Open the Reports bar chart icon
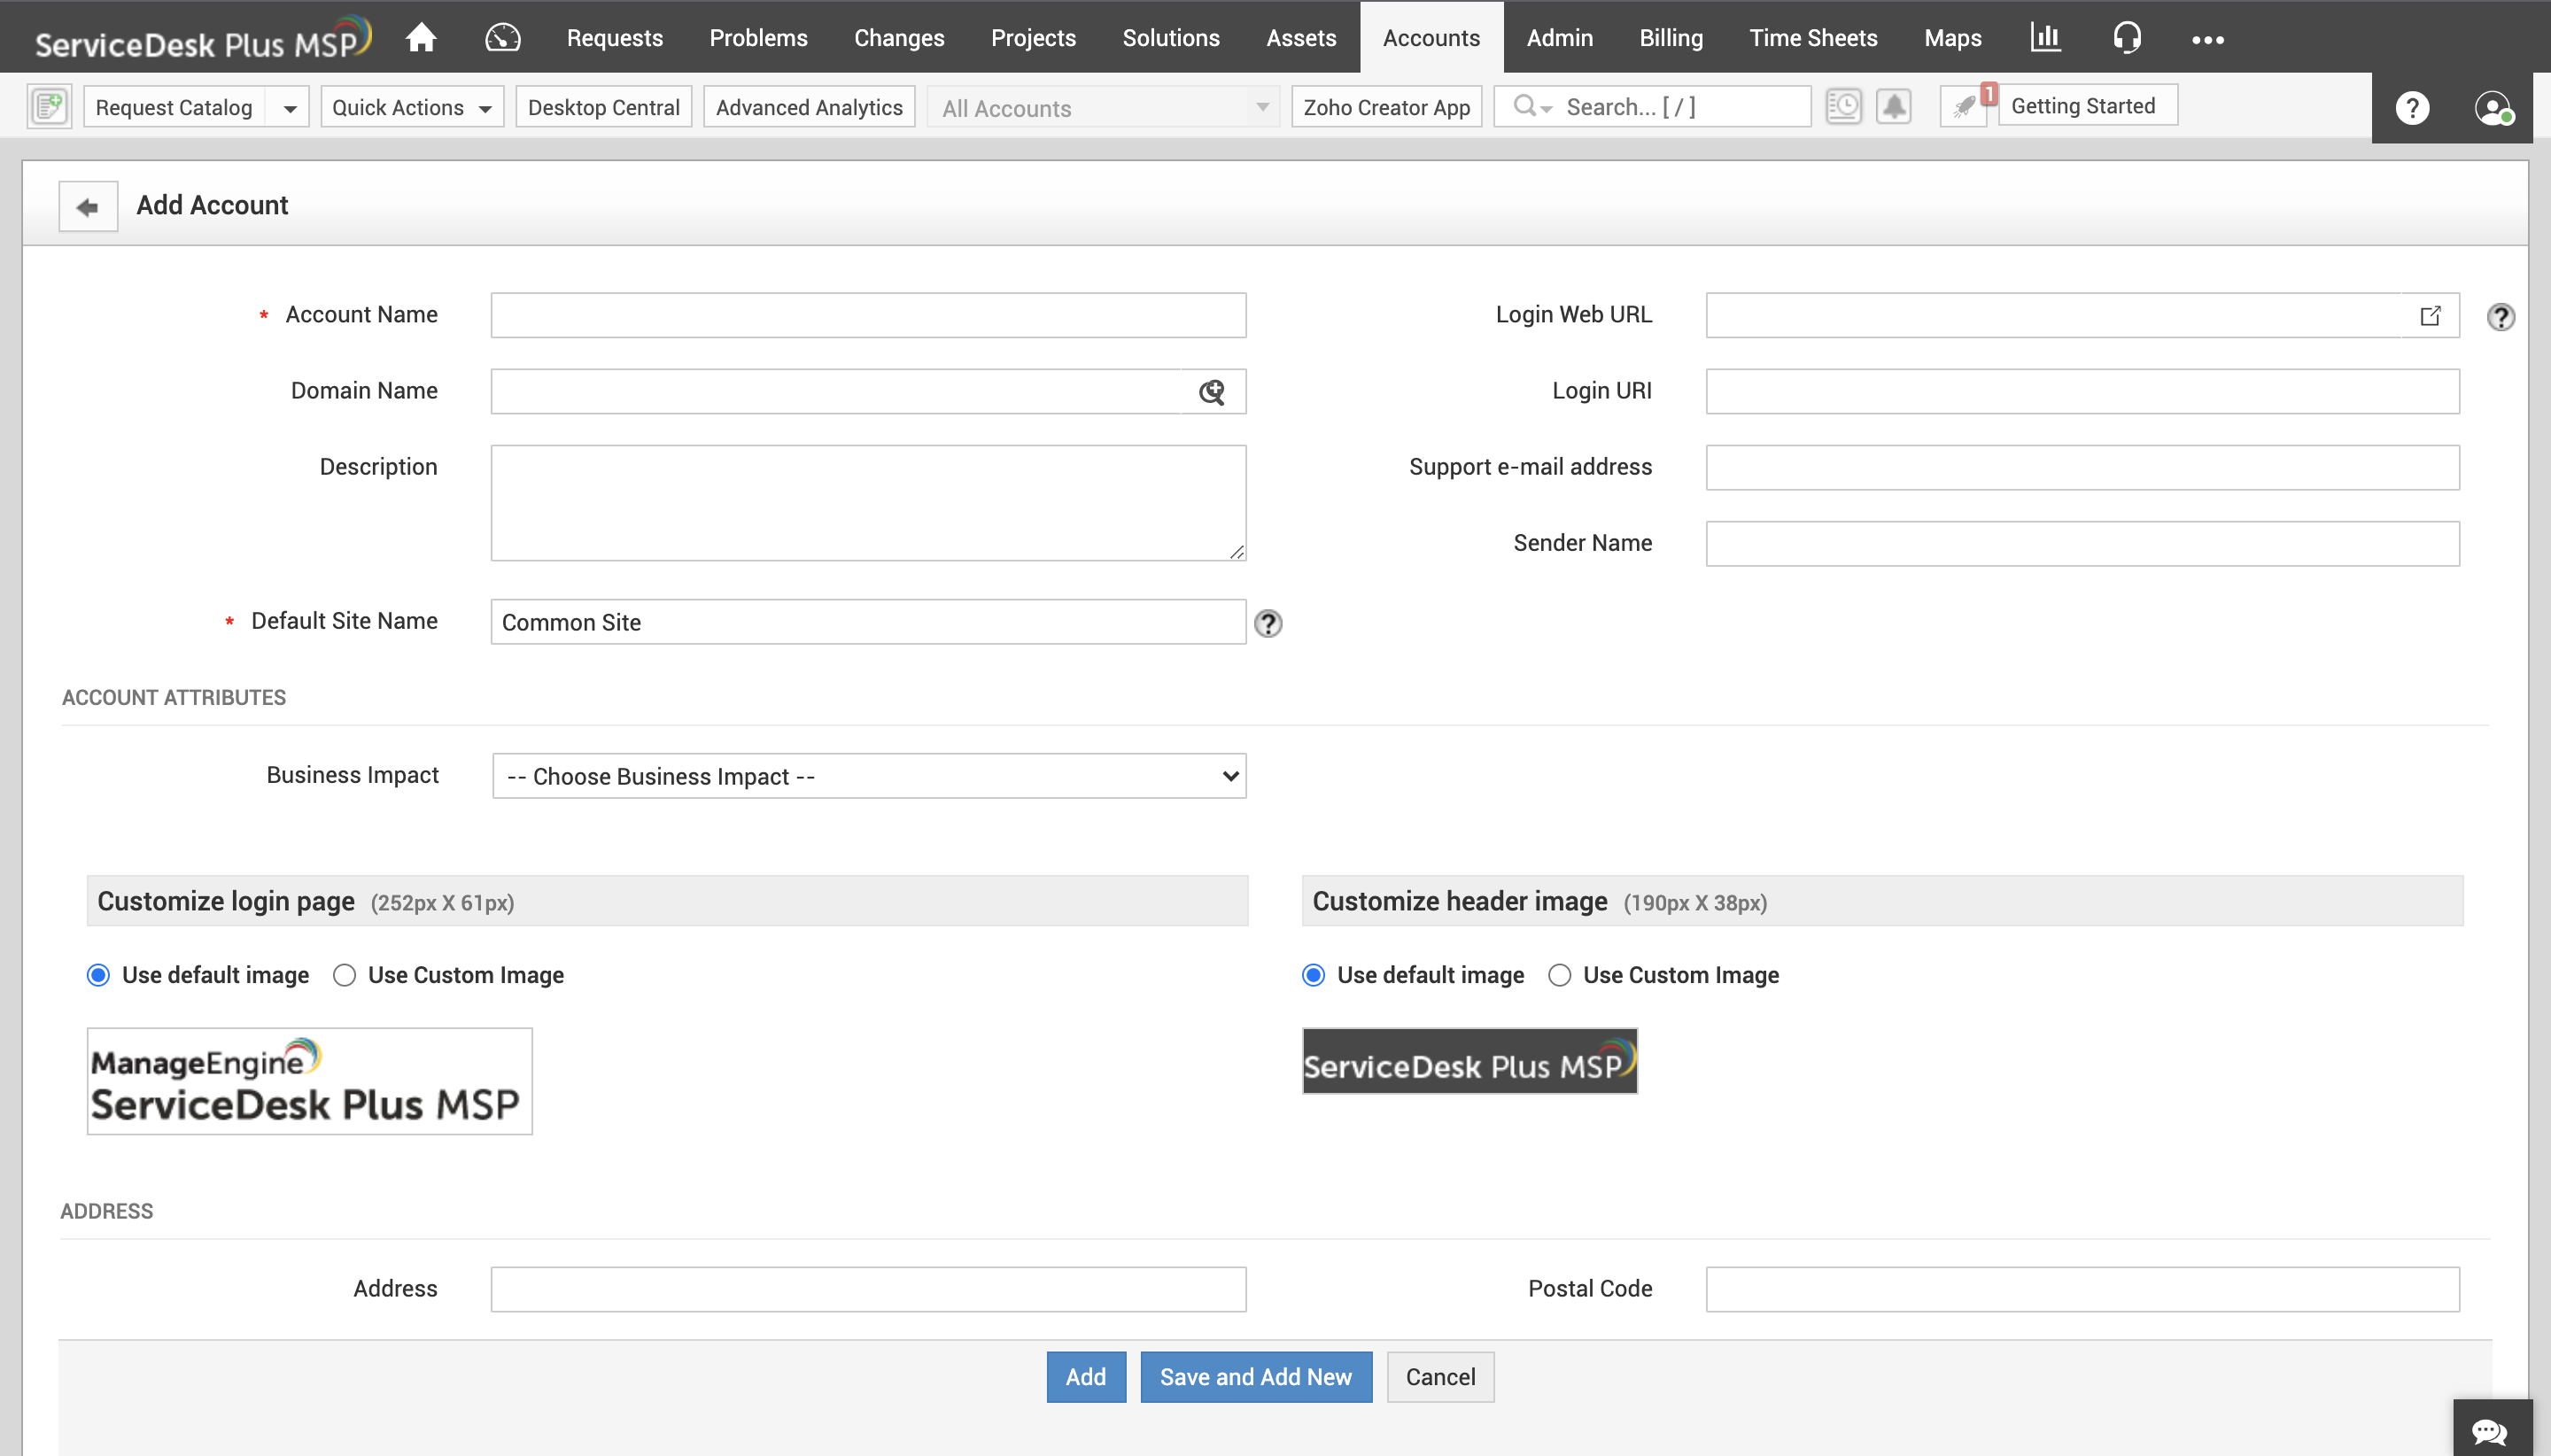 point(2045,38)
